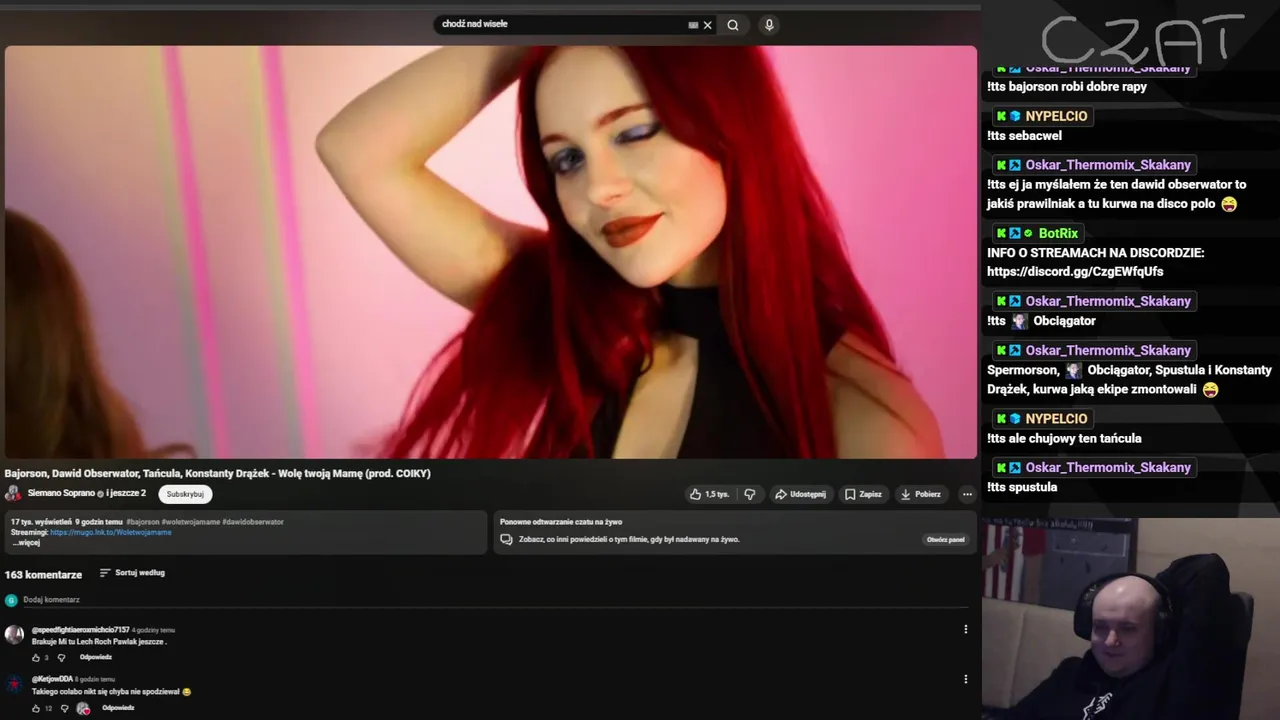1280x720 pixels.
Task: Open the discord.gg/CzgEWfqUfs link in chat
Action: (1075, 272)
